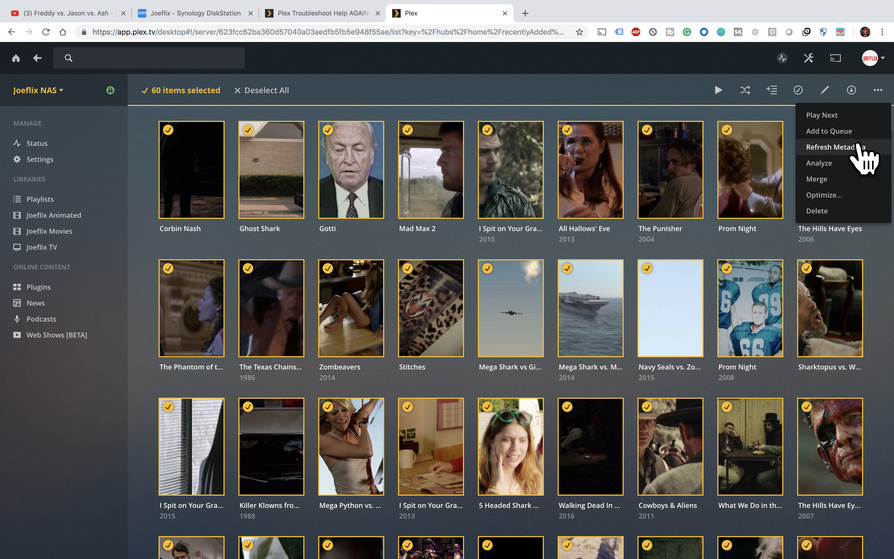Open the Mega Shark vs Giant thumbnail
Screen dimensions: 894x559
(511, 309)
